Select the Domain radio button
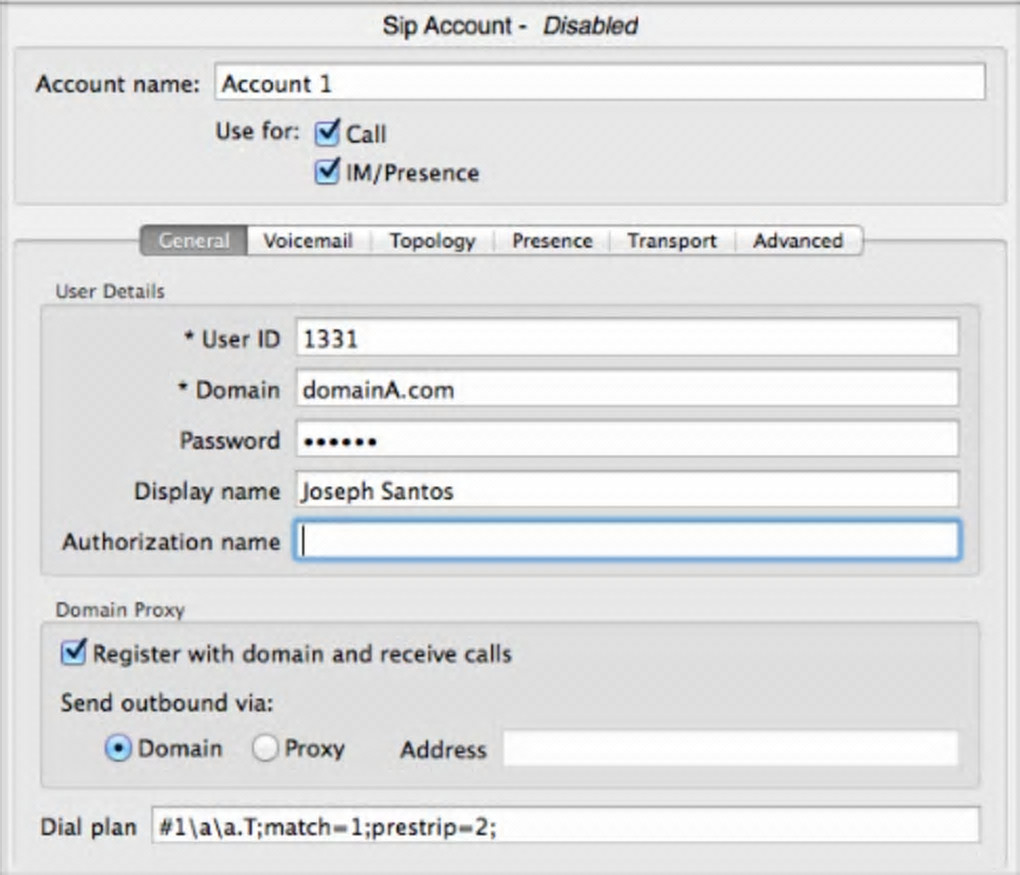 [118, 749]
